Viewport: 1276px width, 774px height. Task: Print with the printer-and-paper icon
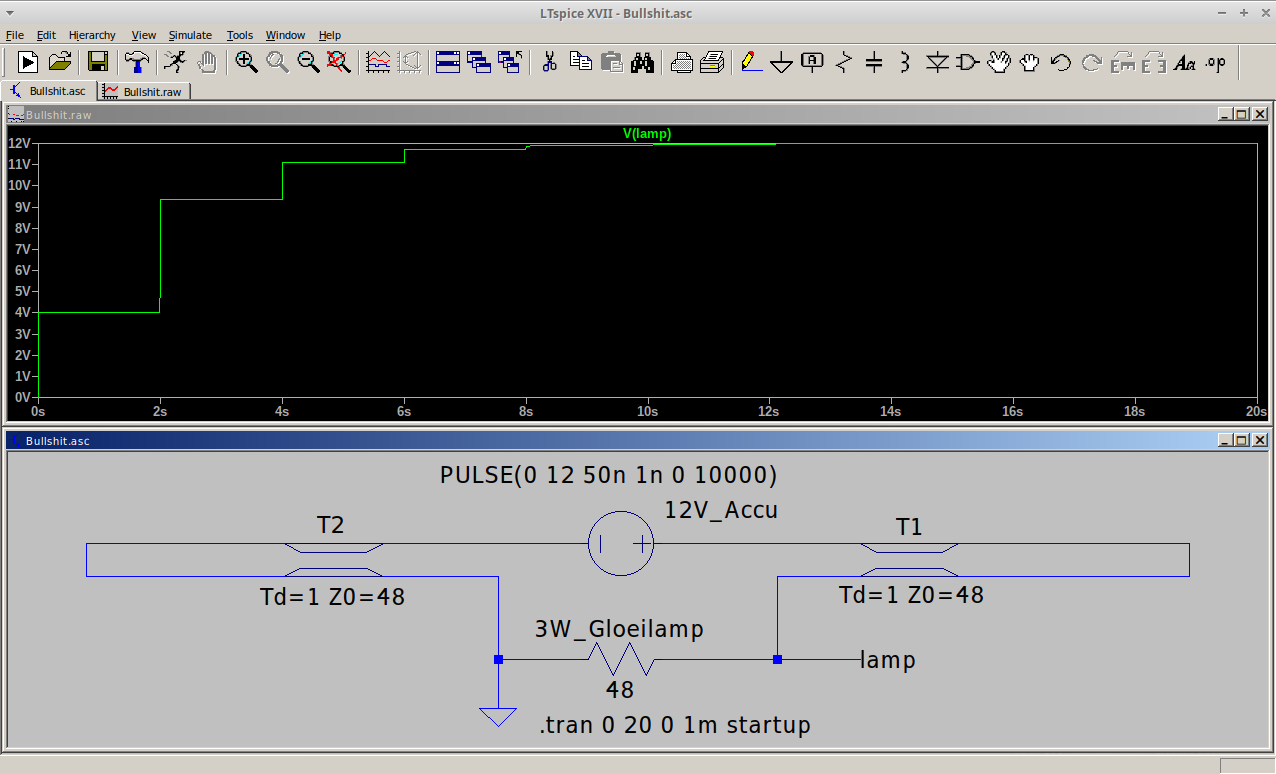click(x=712, y=62)
